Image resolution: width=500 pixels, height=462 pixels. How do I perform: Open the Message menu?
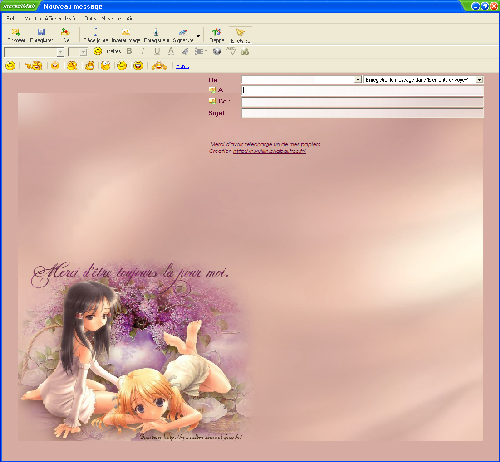(111, 18)
